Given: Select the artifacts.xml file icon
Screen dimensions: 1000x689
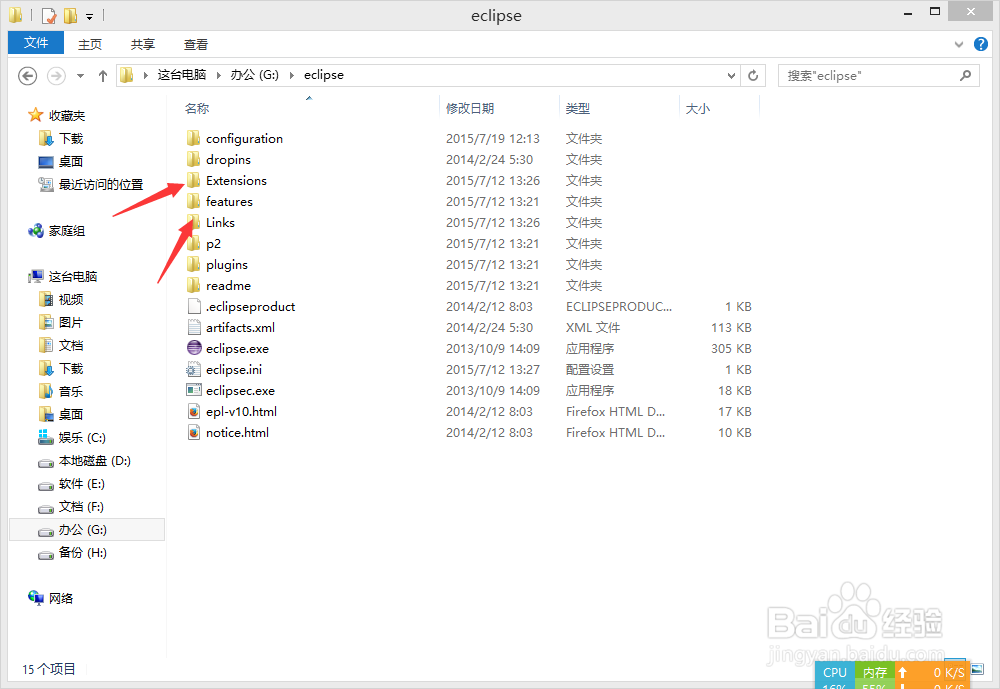Looking at the screenshot, I should point(194,328).
